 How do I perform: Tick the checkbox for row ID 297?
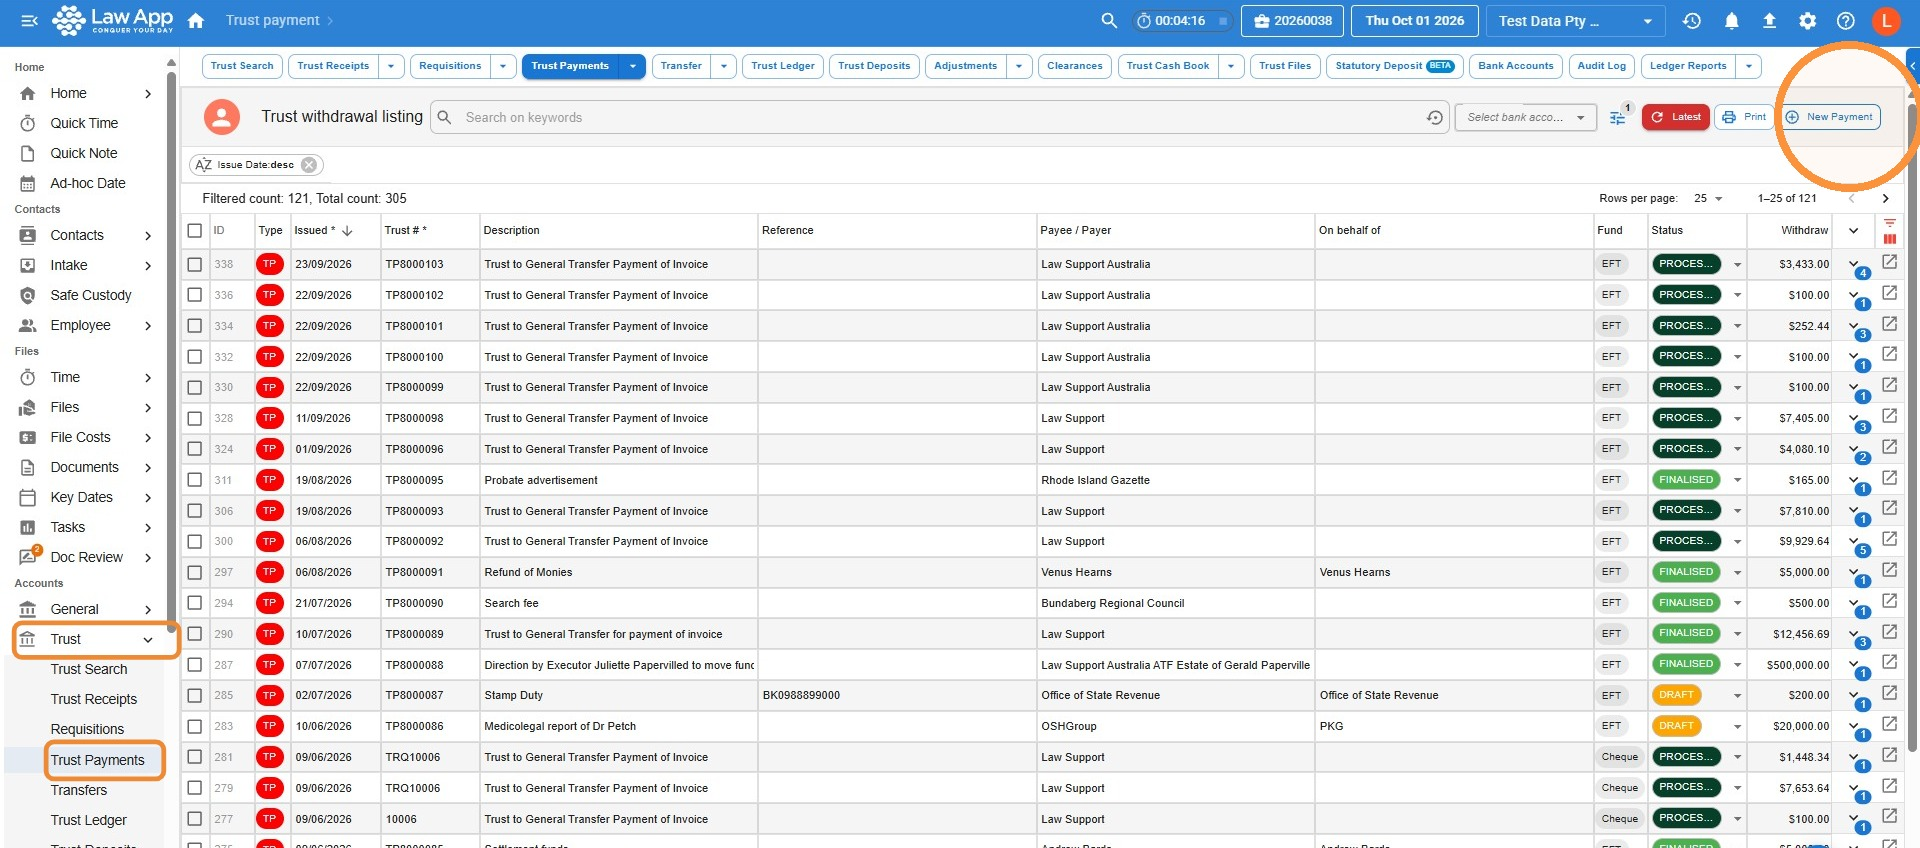(x=194, y=572)
